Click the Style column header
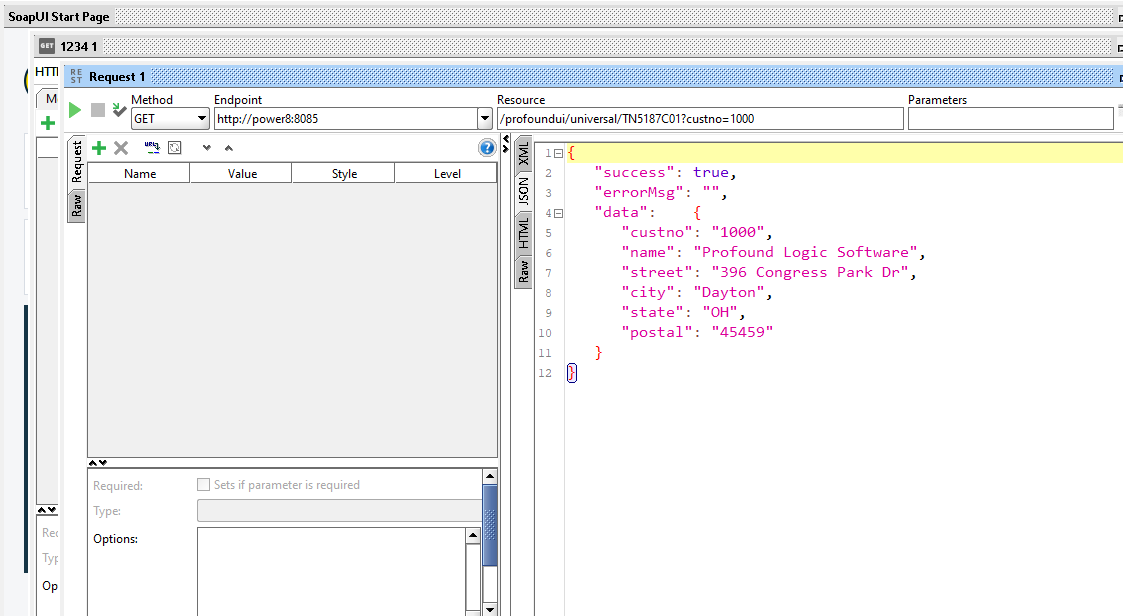1123x616 pixels. point(344,173)
